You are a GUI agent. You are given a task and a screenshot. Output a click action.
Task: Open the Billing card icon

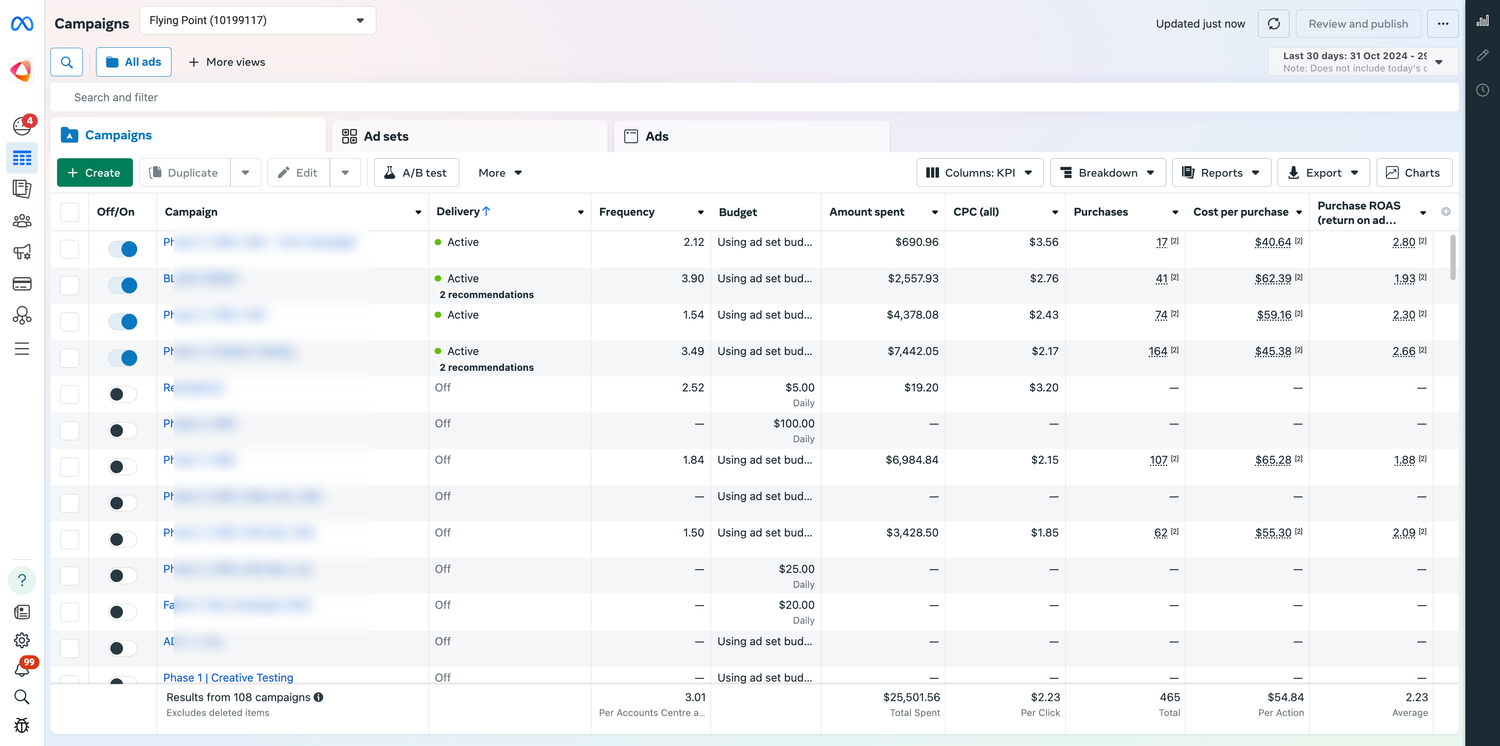click(x=22, y=284)
